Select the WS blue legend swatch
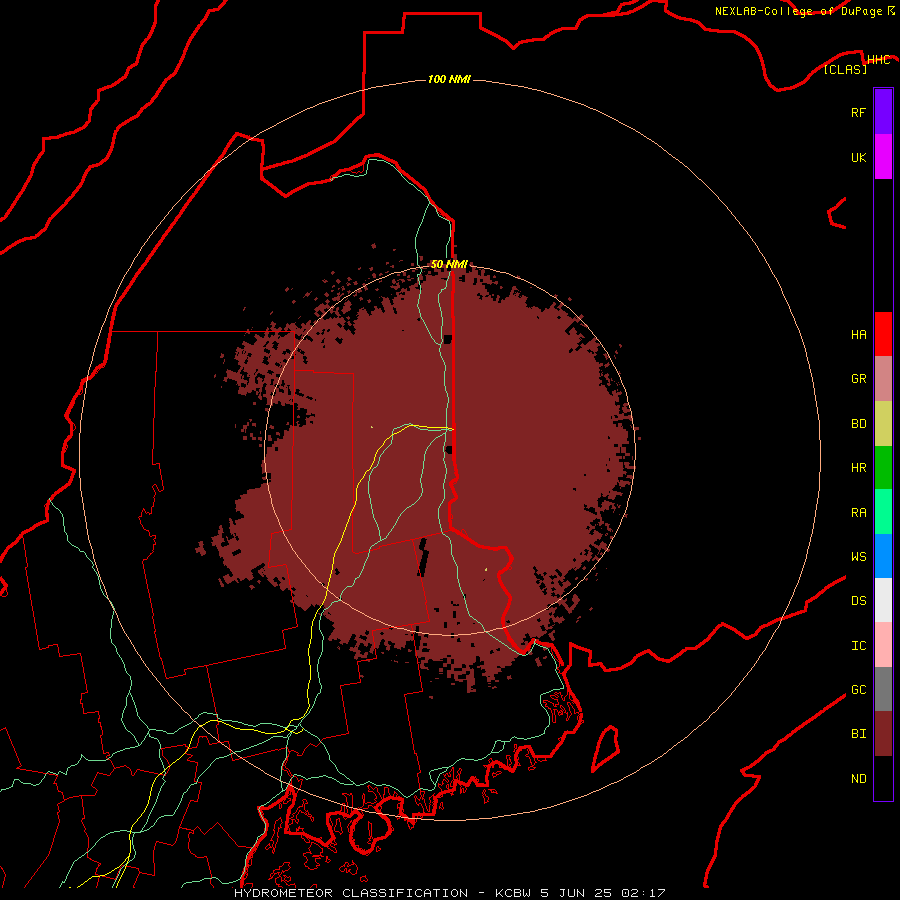 point(883,556)
